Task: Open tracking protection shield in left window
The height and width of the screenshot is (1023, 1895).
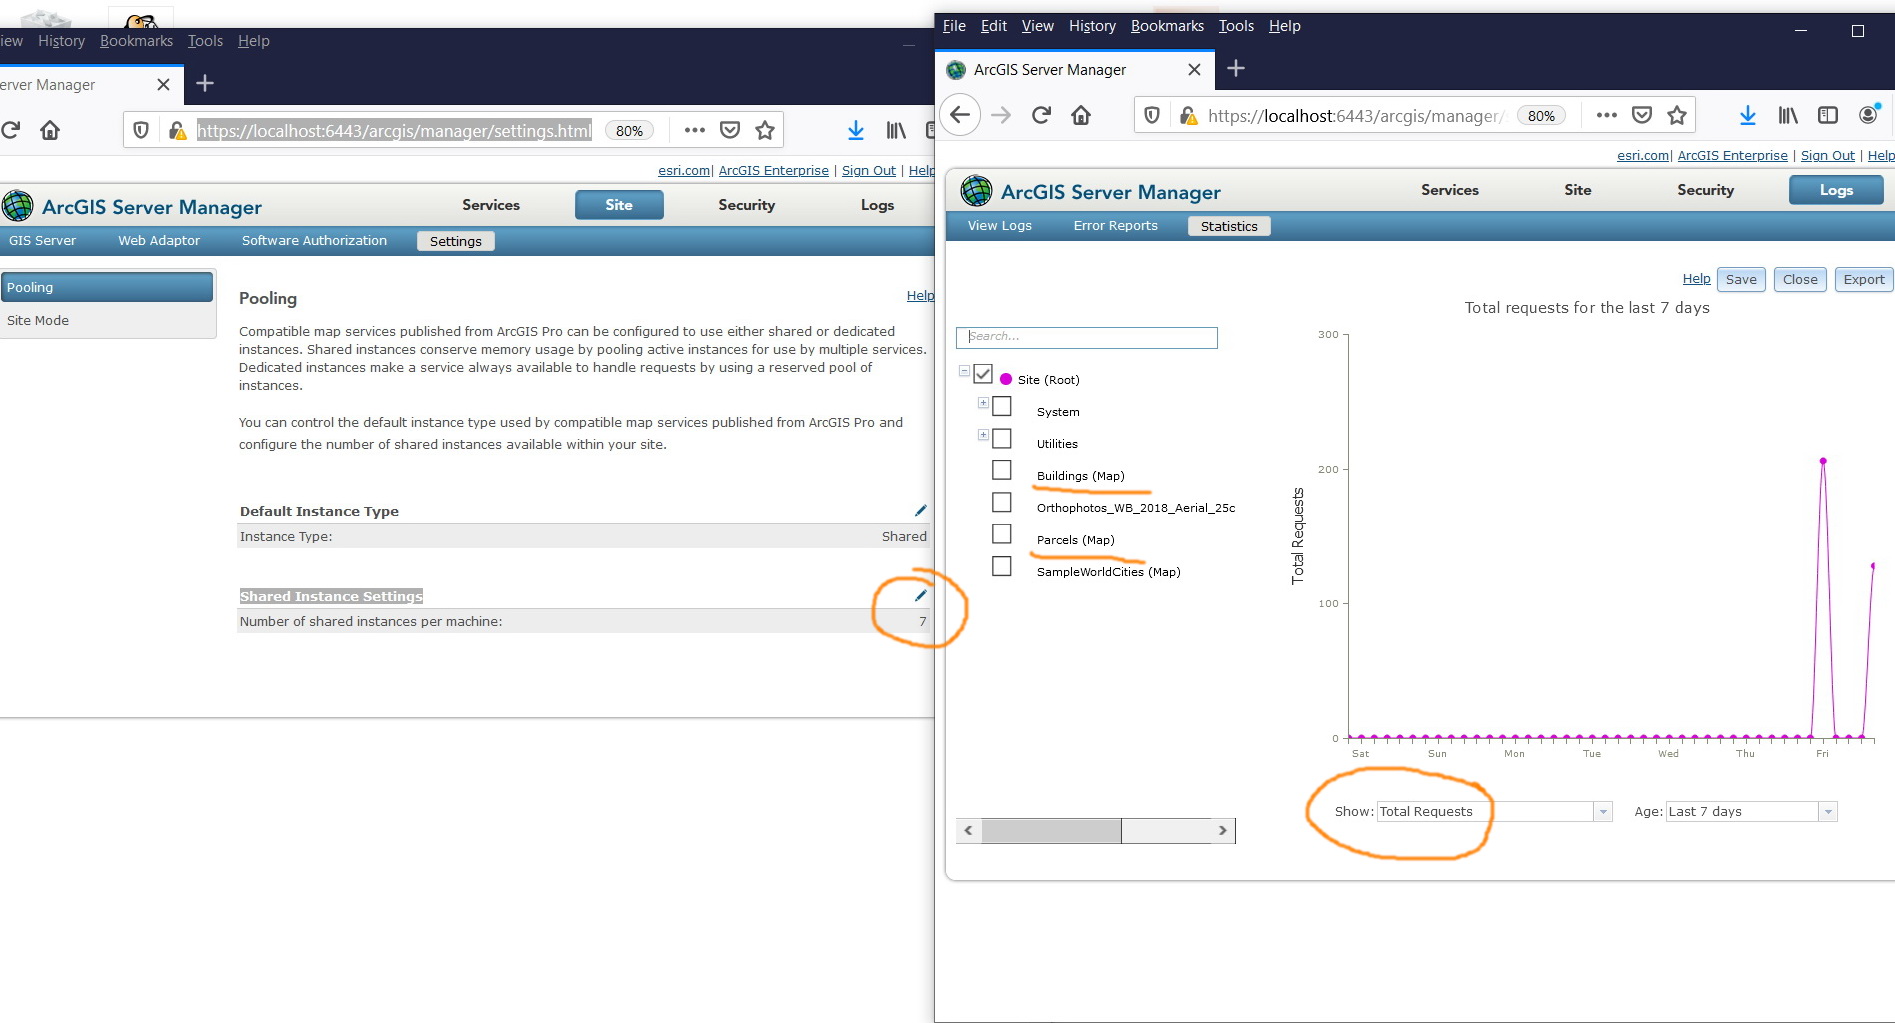Action: point(141,130)
